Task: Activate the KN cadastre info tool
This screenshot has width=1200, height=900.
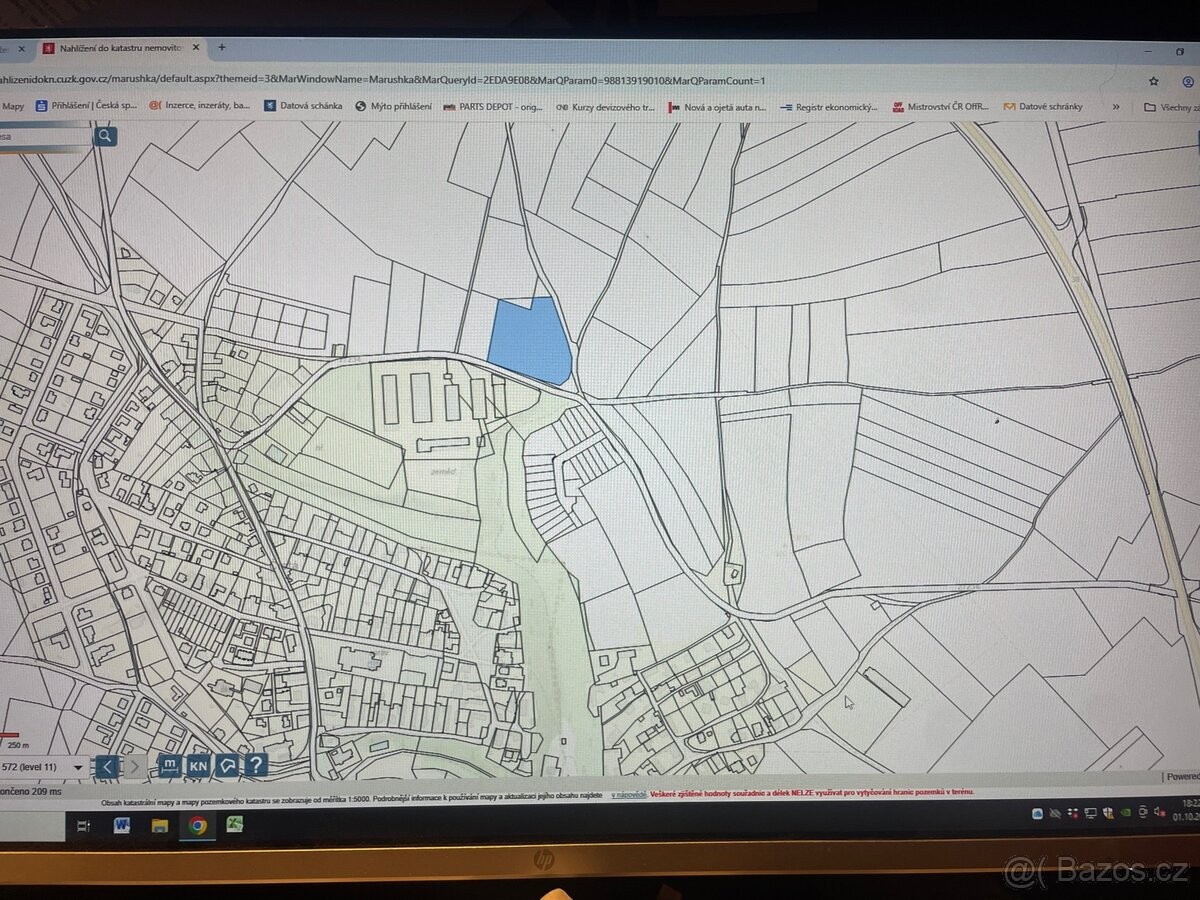Action: coord(199,766)
